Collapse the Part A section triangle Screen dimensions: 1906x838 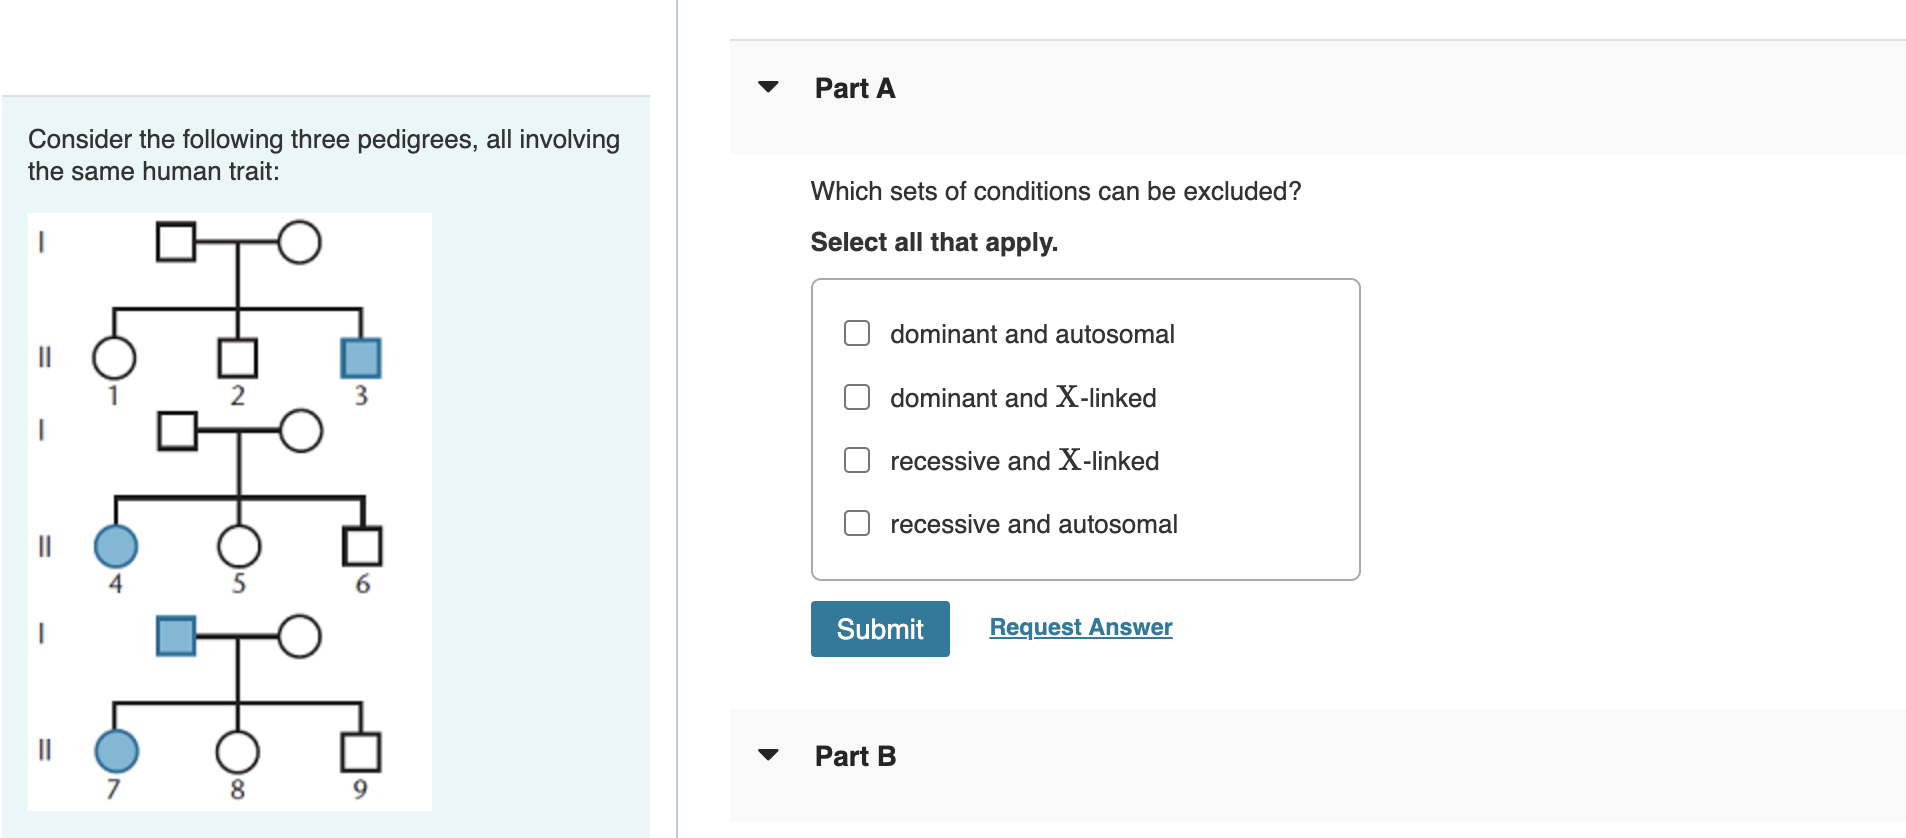point(768,87)
